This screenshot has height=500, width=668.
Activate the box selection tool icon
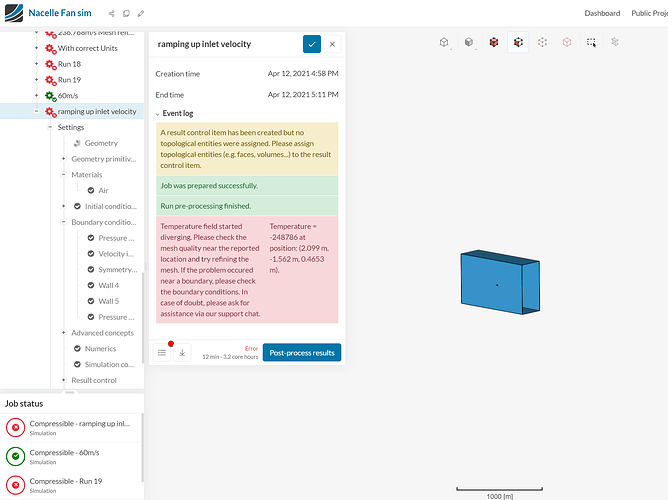(591, 42)
